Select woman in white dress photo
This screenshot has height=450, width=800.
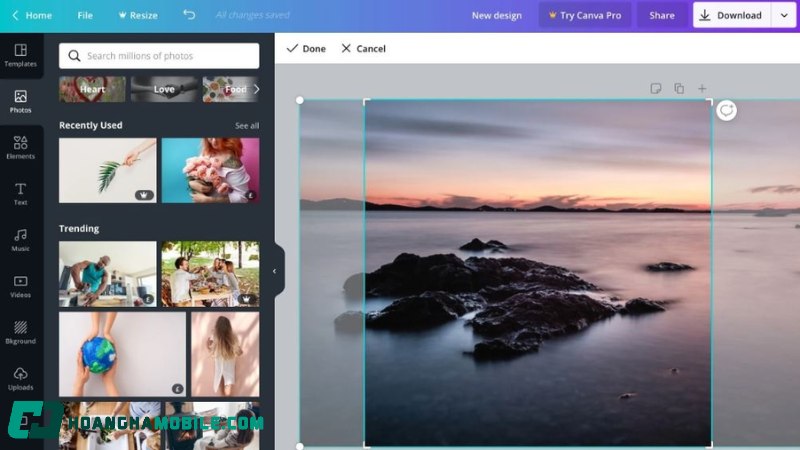pos(225,354)
